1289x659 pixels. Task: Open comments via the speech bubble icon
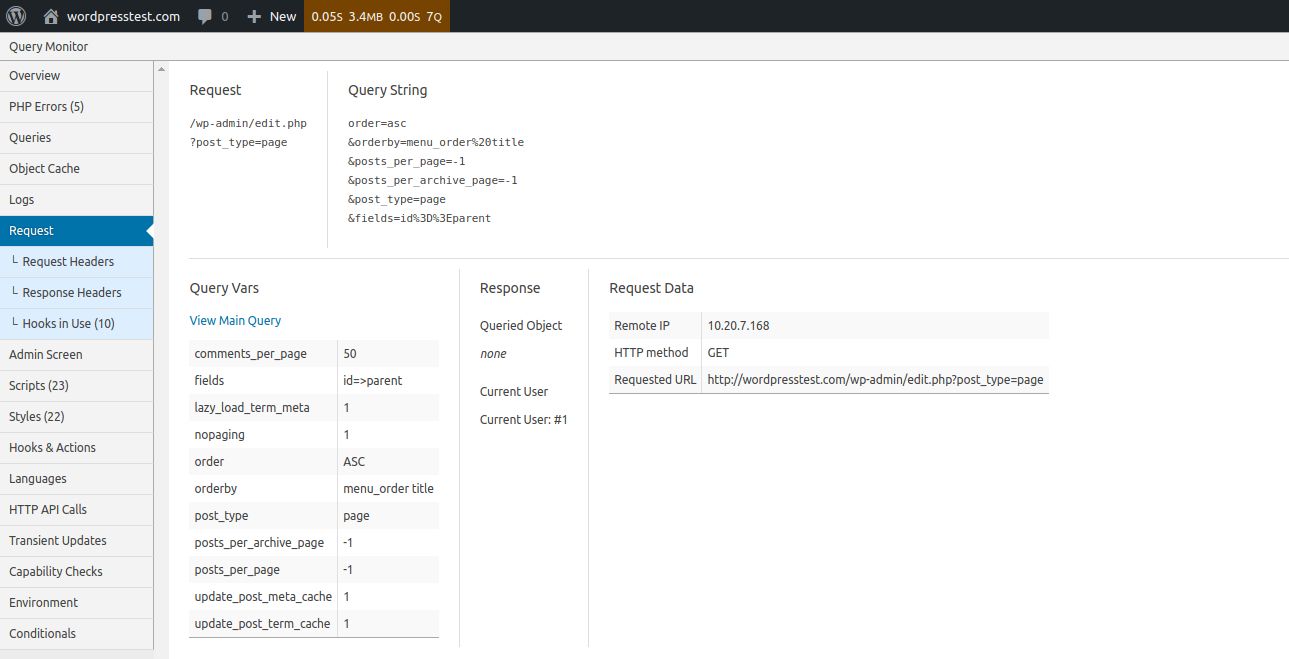[x=205, y=16]
